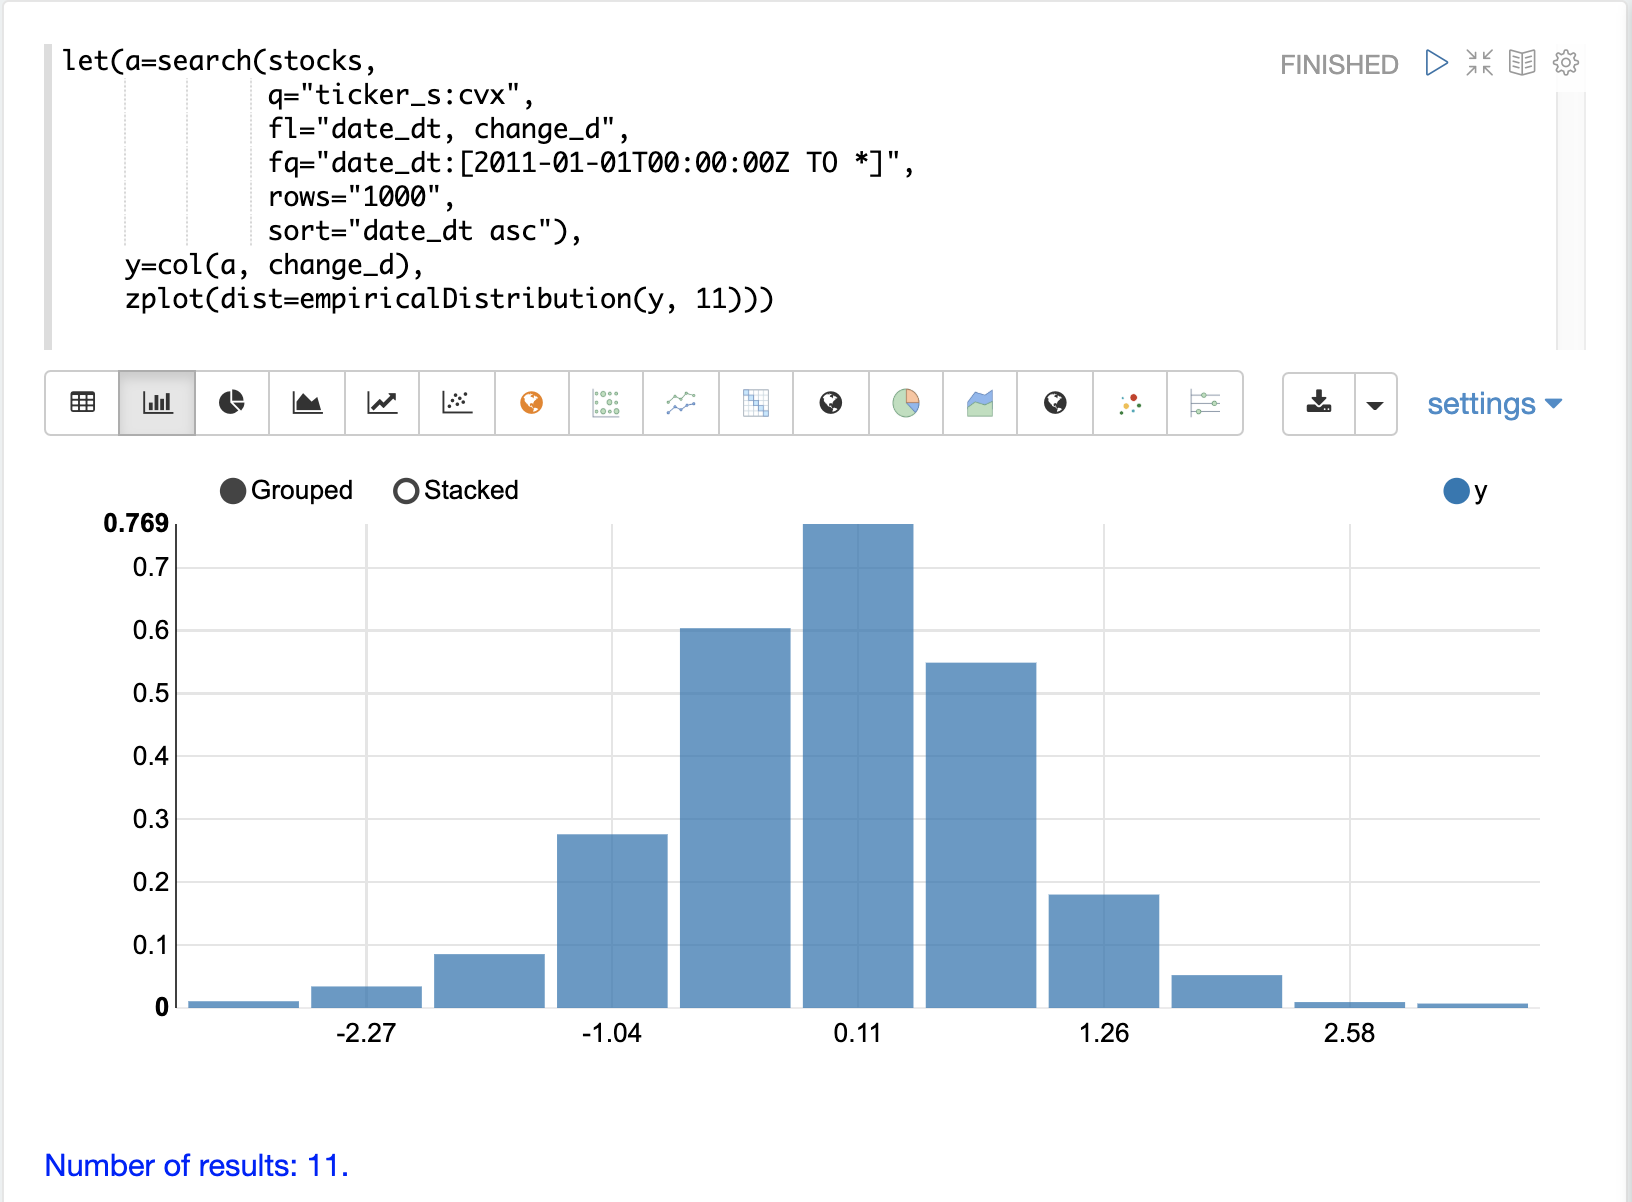The image size is (1632, 1202).
Task: Expand the download options caret
Action: point(1375,404)
